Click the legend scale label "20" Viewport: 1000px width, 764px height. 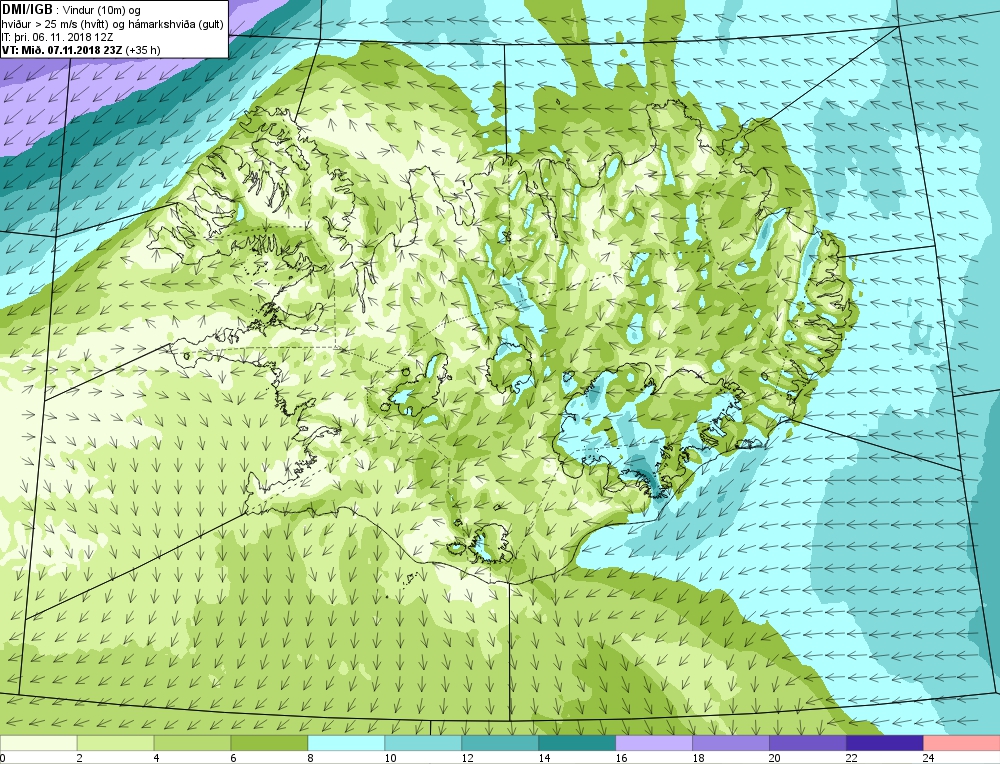(x=775, y=758)
